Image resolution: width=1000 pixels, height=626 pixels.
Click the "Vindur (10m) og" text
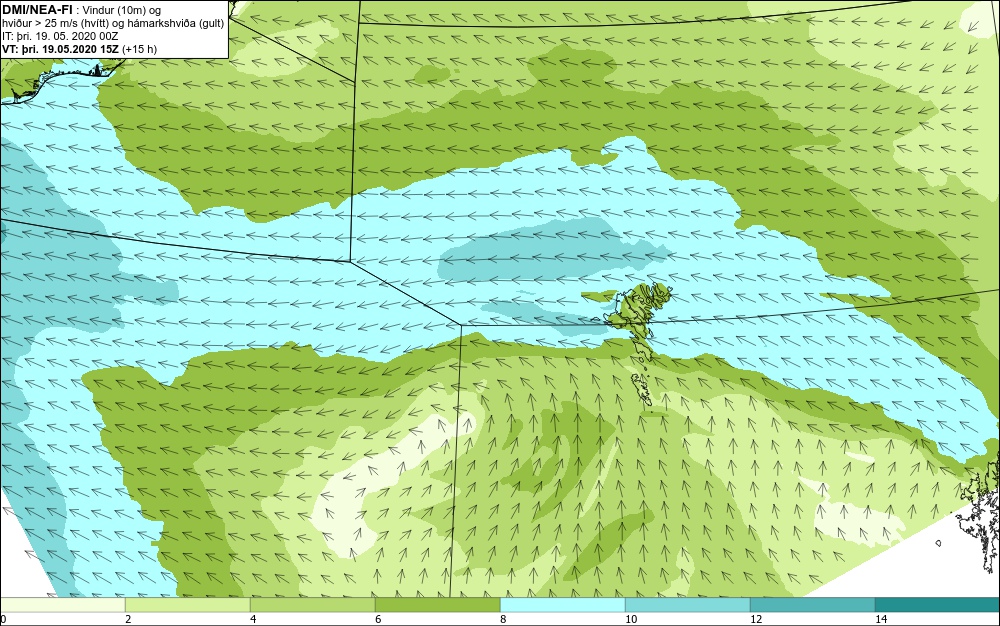click(x=122, y=10)
